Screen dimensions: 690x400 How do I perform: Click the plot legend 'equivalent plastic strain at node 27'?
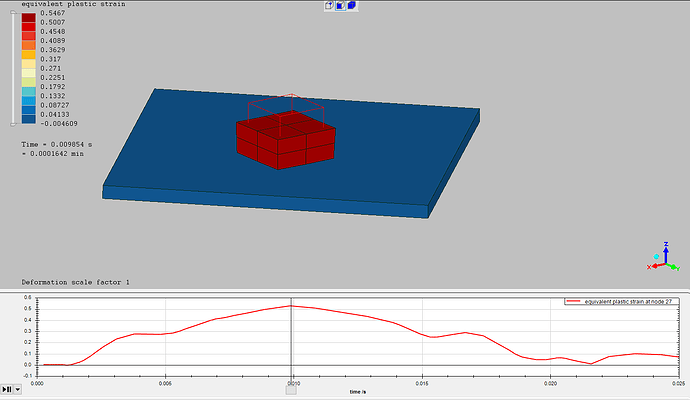click(621, 301)
